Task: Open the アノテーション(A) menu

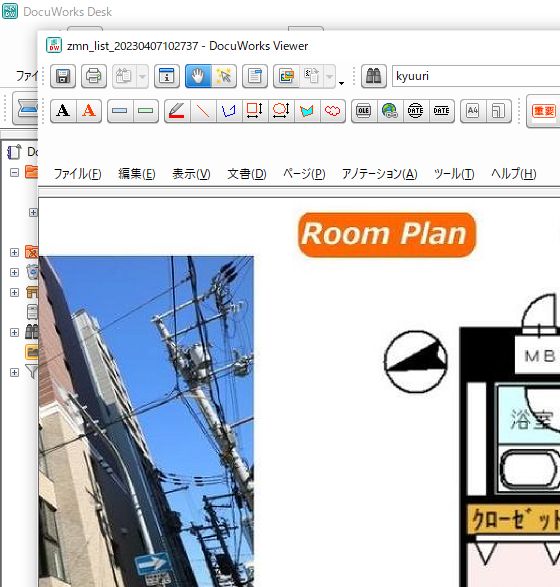Action: pyautogui.click(x=380, y=174)
